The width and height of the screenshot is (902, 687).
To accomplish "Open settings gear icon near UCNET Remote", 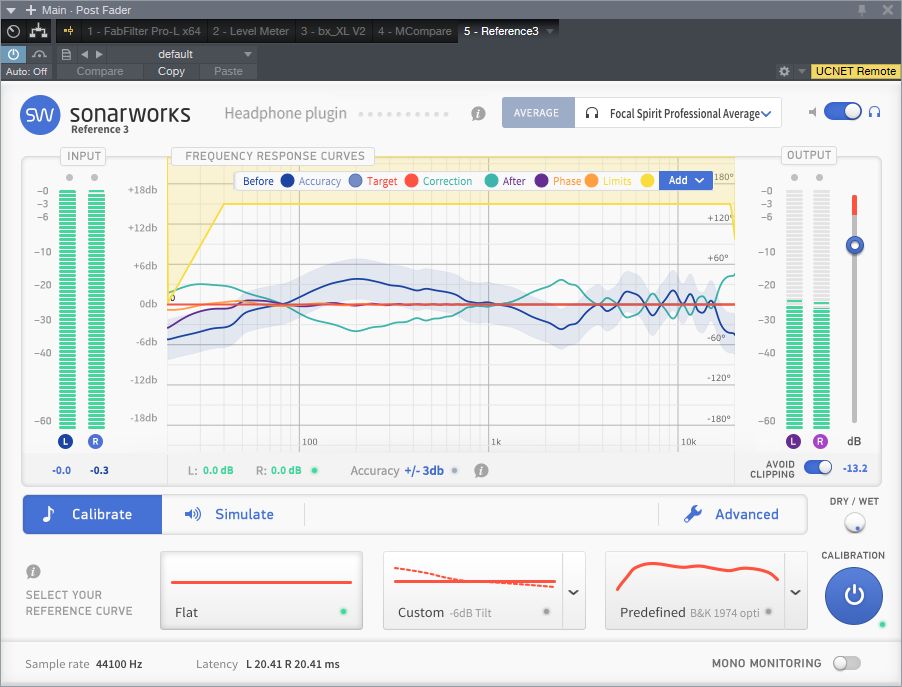I will (784, 71).
